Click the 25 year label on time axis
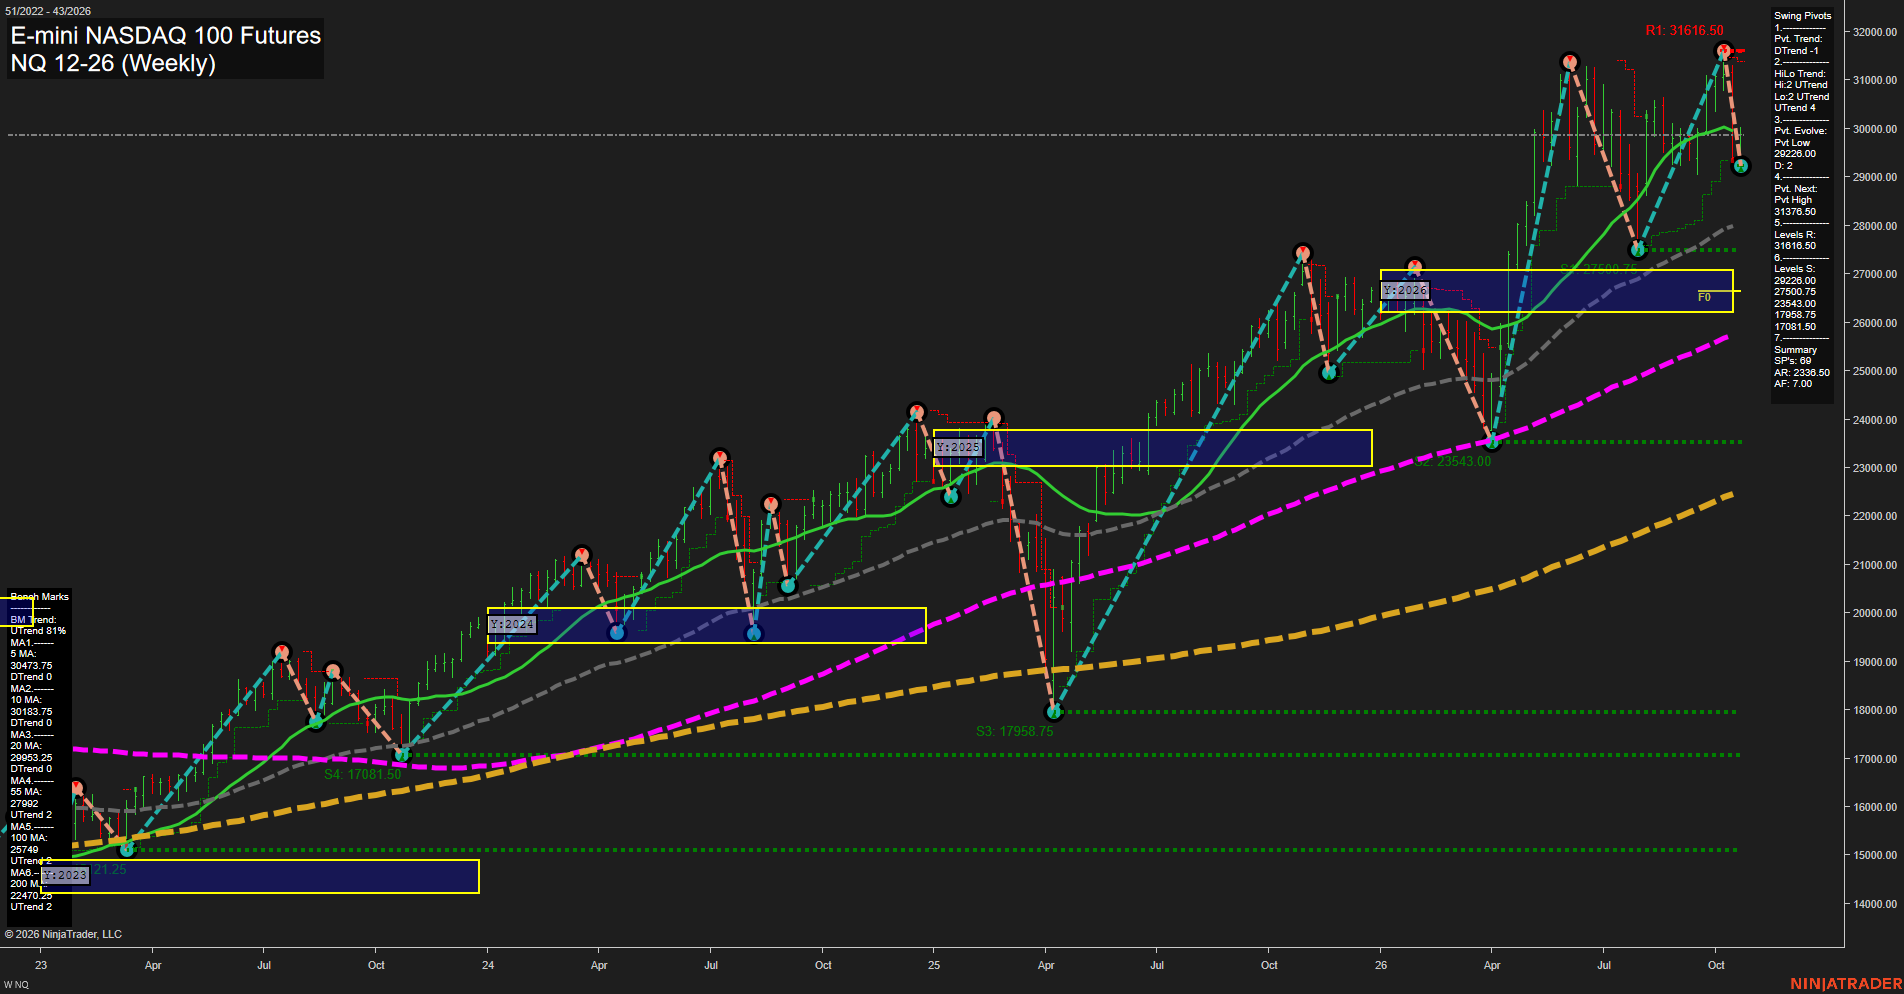 point(934,965)
